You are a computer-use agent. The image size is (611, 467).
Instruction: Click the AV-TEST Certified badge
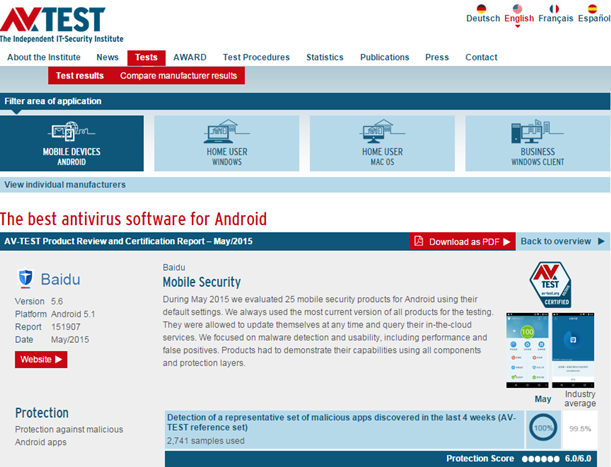[x=549, y=286]
